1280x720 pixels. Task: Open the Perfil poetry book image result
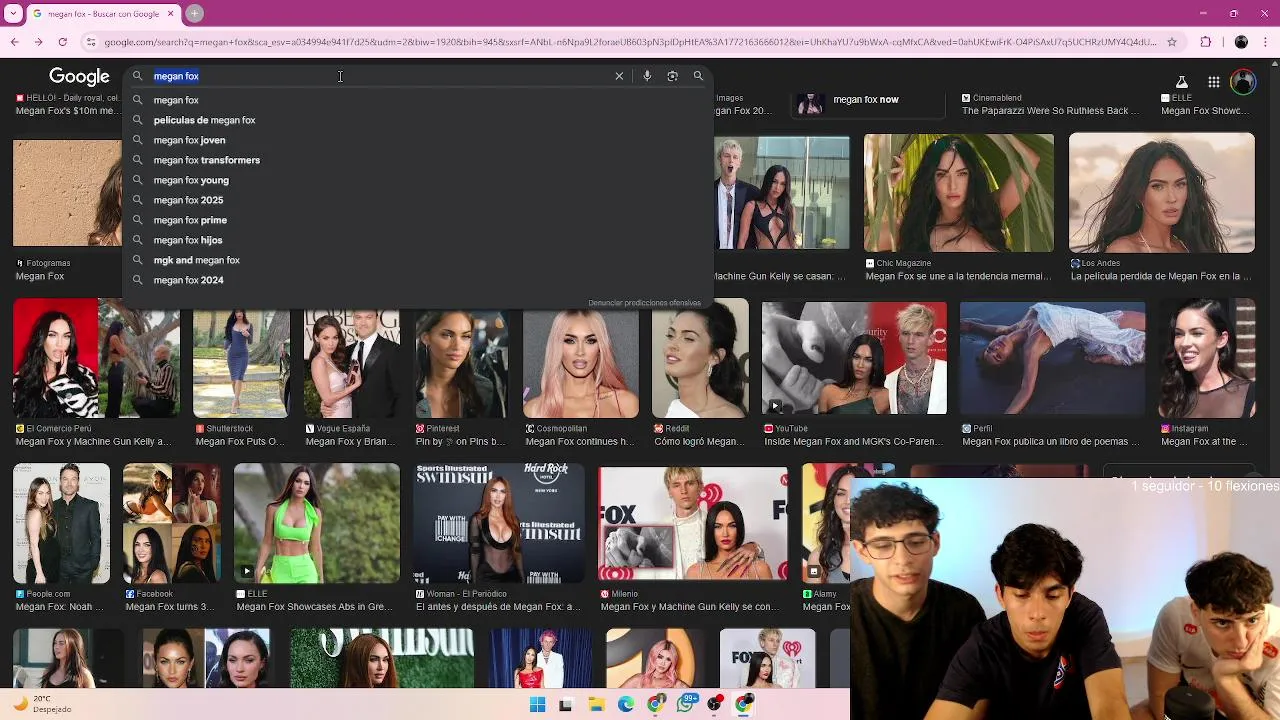1052,357
